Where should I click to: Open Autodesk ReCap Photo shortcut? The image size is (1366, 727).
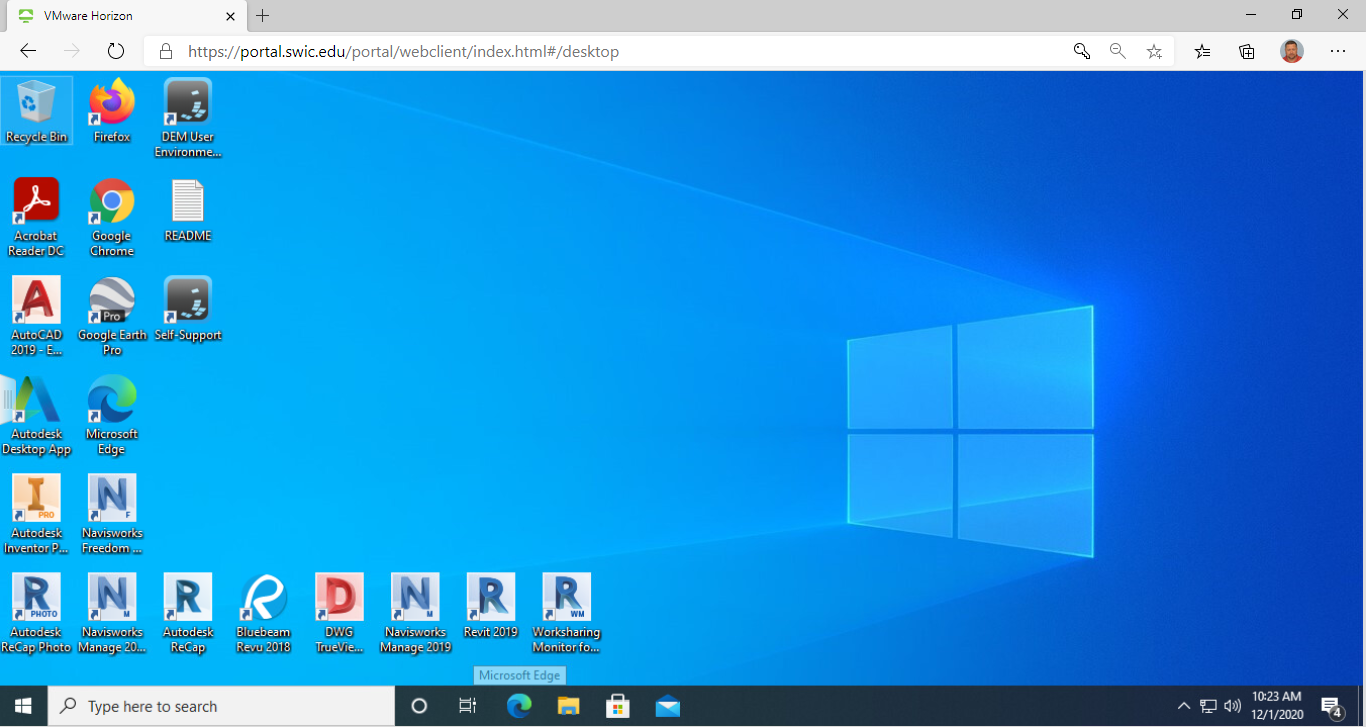pos(37,598)
